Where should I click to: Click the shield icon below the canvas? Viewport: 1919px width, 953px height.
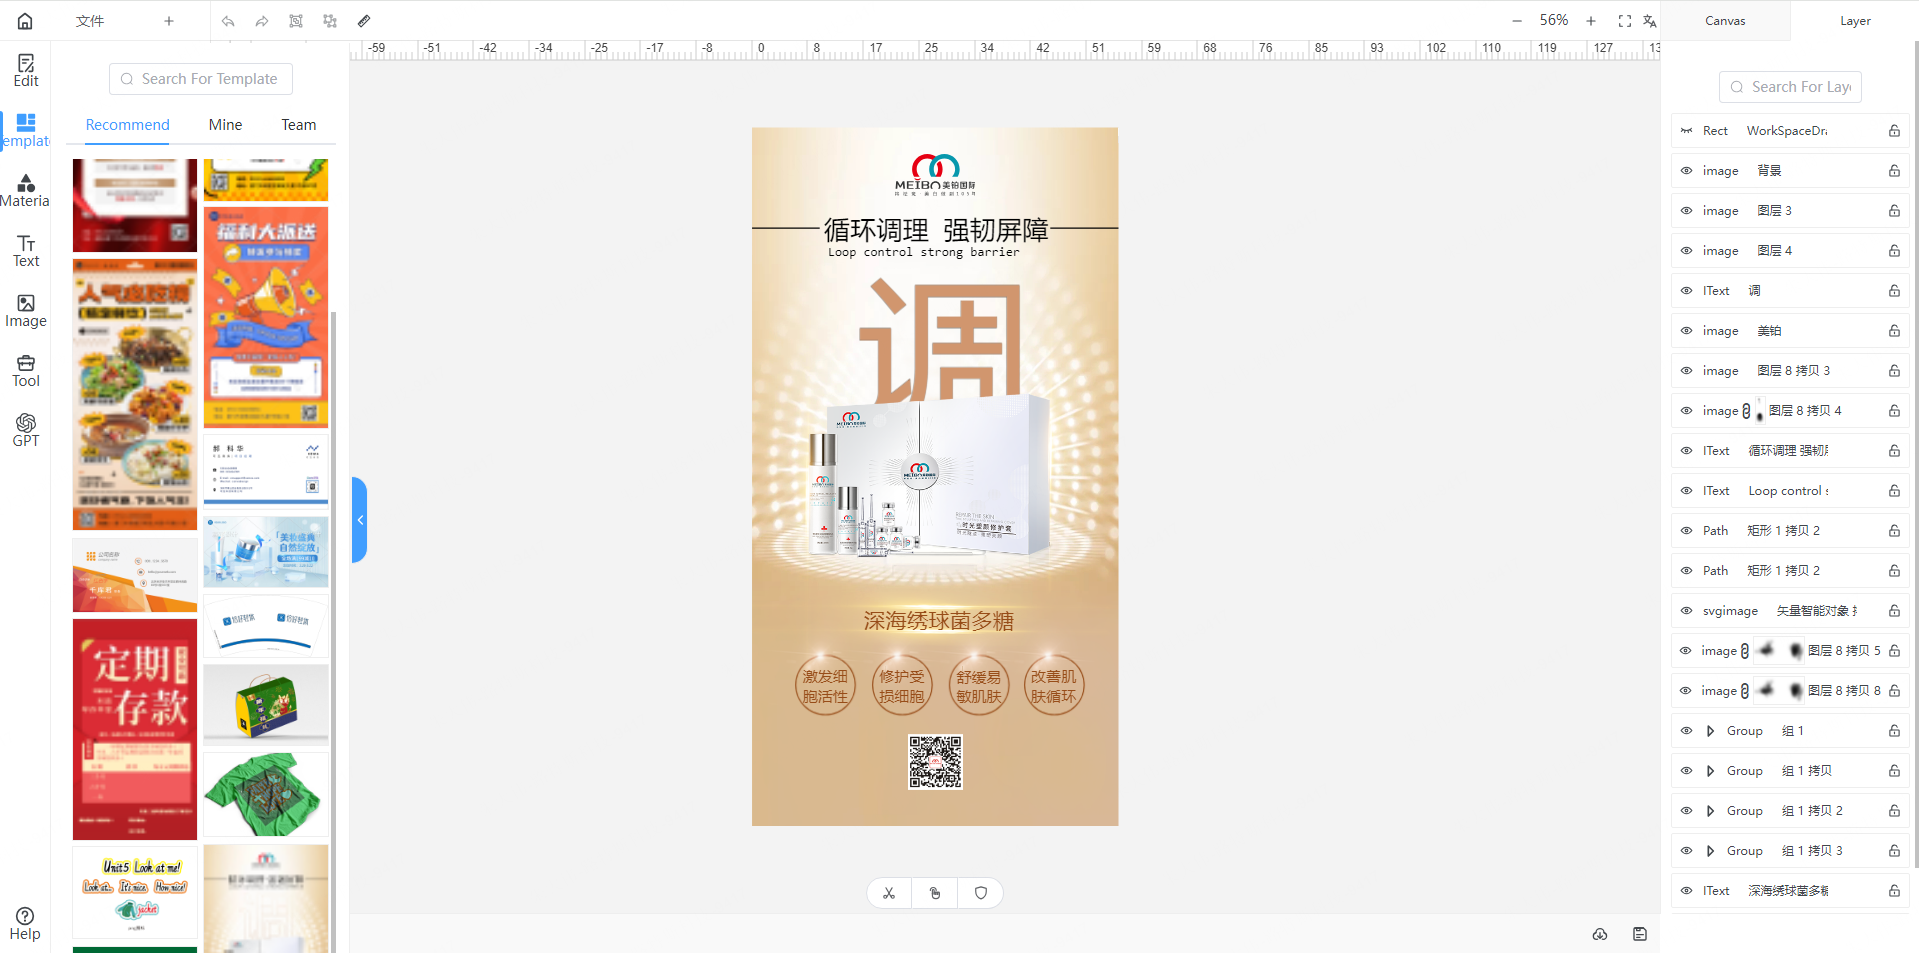tap(981, 893)
